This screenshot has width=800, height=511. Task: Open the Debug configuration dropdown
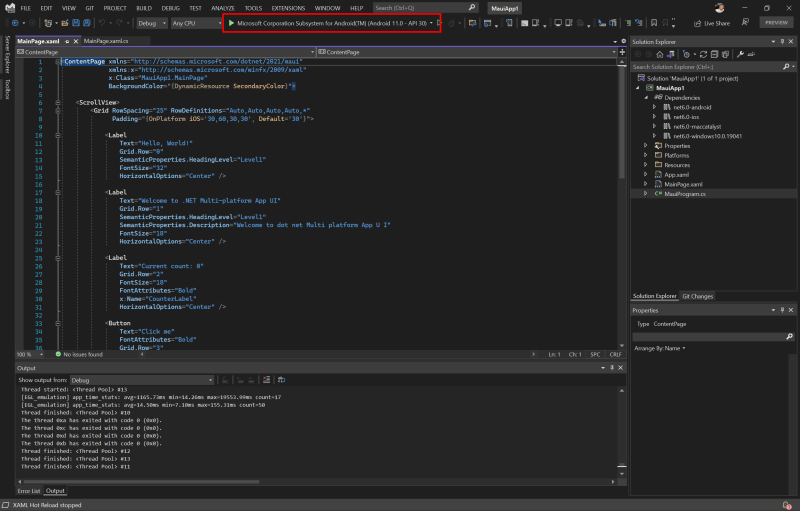152,23
